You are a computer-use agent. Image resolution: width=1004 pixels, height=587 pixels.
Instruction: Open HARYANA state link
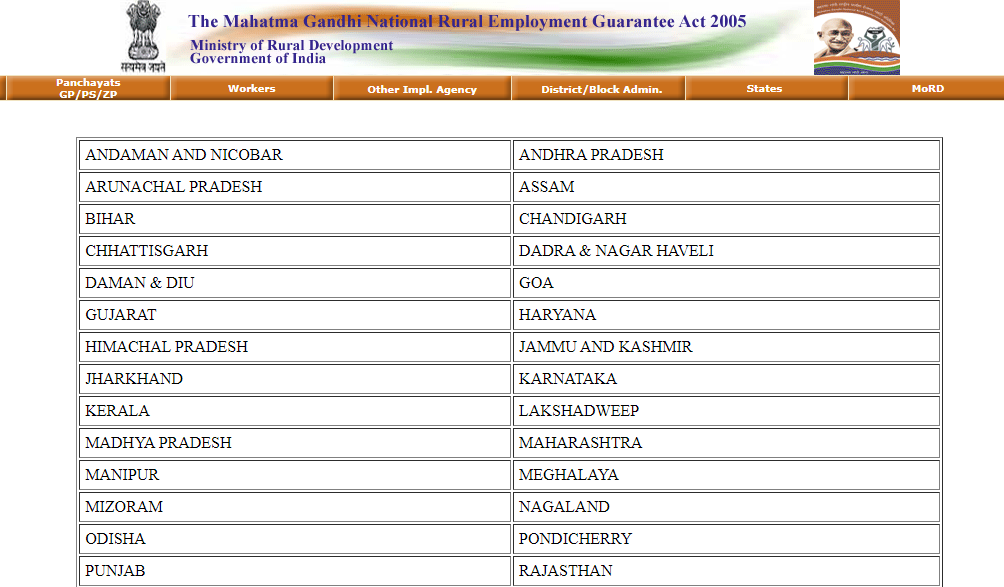[x=557, y=315]
